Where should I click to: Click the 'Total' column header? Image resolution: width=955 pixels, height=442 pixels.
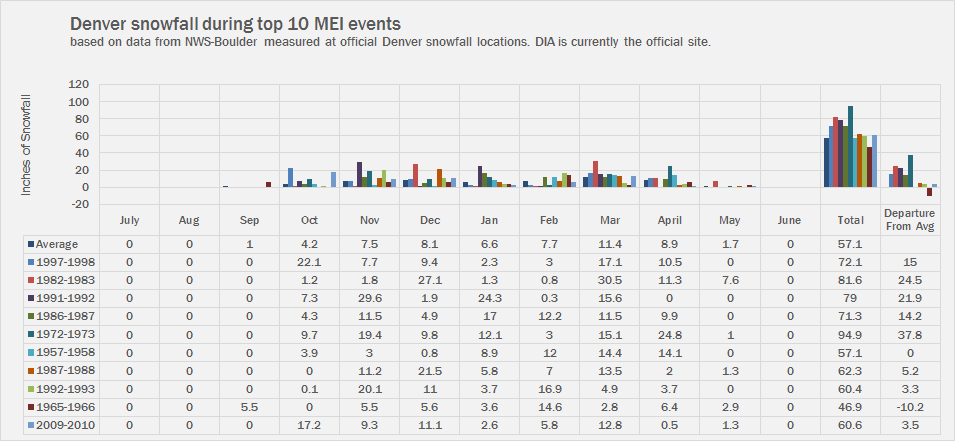tap(850, 220)
